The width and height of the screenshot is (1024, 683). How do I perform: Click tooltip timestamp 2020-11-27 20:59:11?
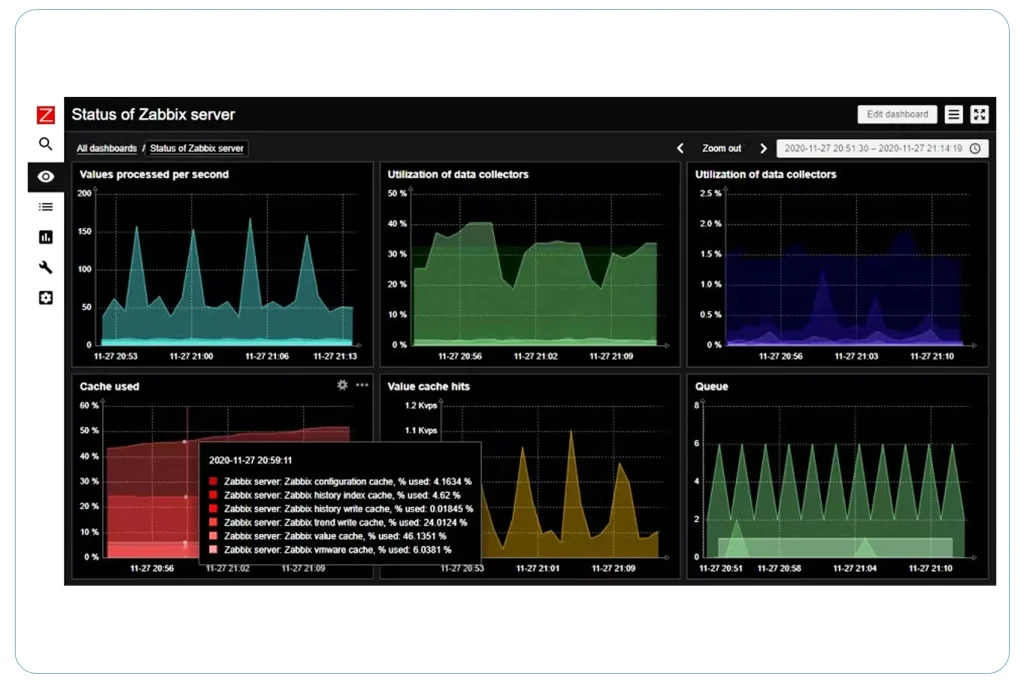(250, 460)
